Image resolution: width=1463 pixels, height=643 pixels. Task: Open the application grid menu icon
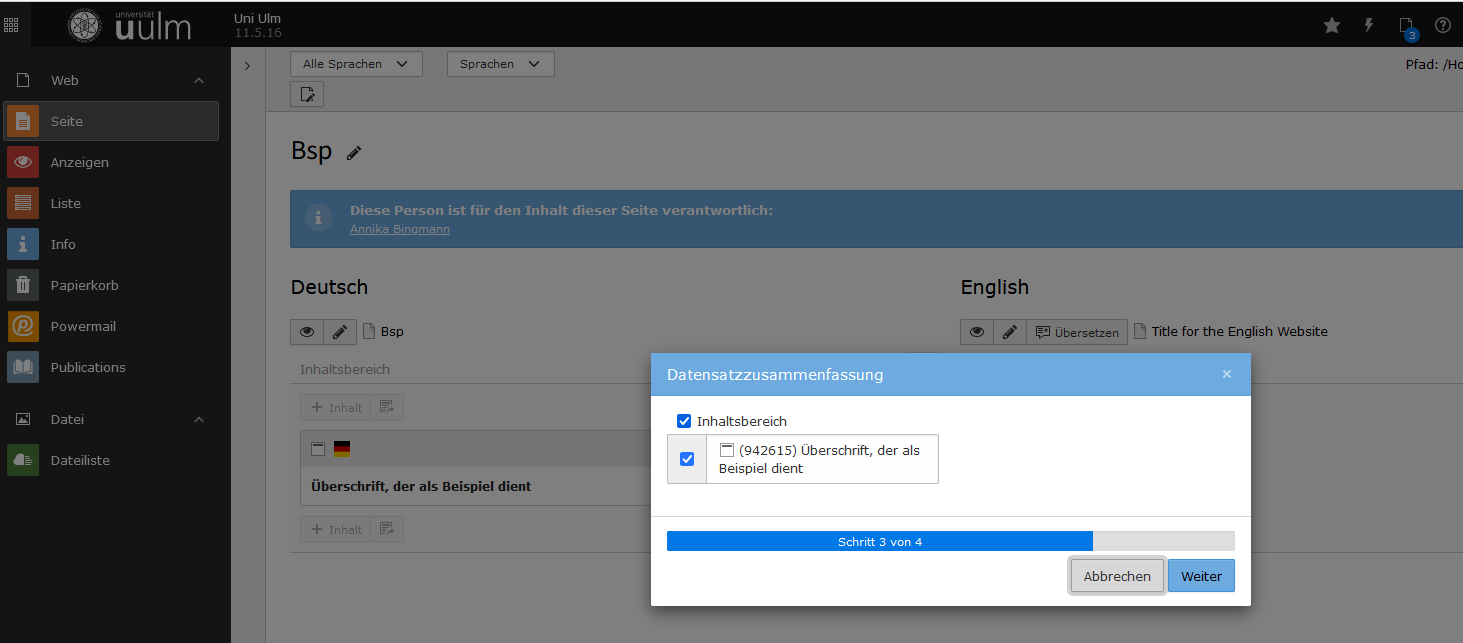11,26
